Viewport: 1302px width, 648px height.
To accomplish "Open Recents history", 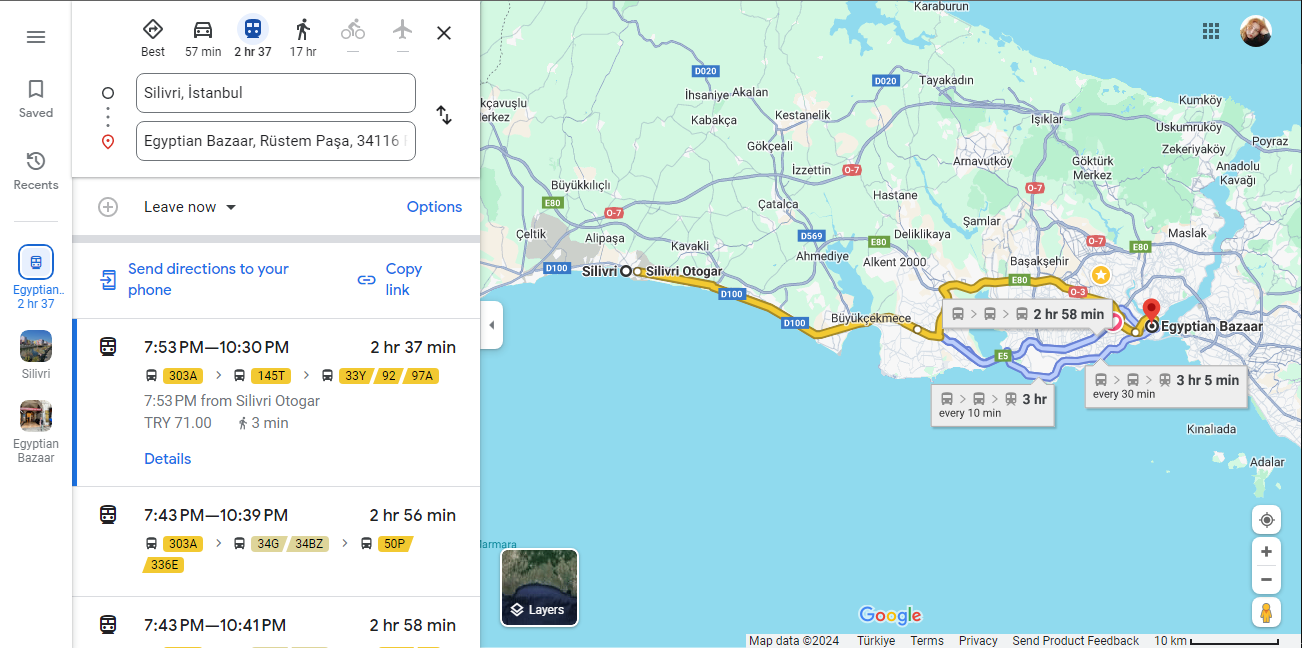I will tap(36, 171).
